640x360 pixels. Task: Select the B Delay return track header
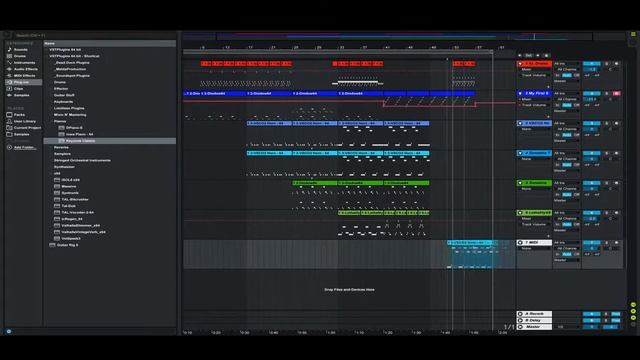pos(534,320)
